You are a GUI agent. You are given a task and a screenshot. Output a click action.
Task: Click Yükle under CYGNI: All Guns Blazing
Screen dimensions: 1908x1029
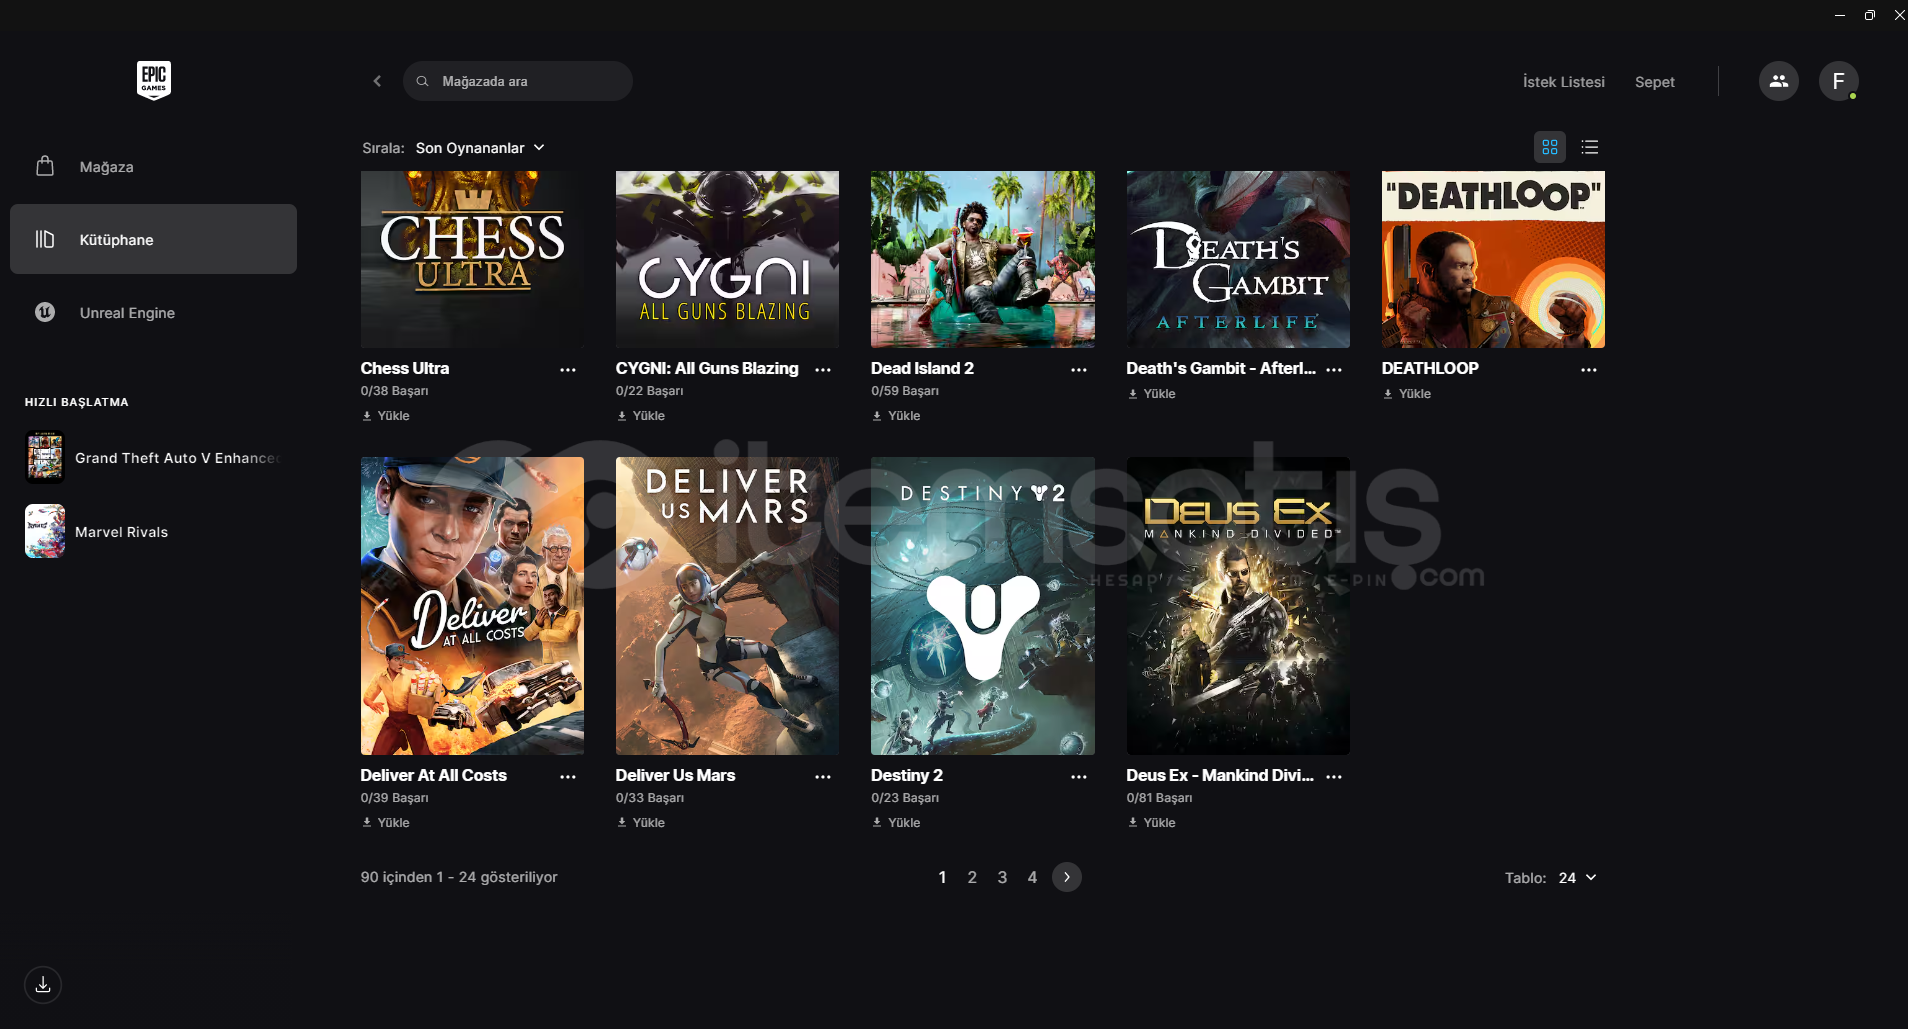(x=641, y=416)
